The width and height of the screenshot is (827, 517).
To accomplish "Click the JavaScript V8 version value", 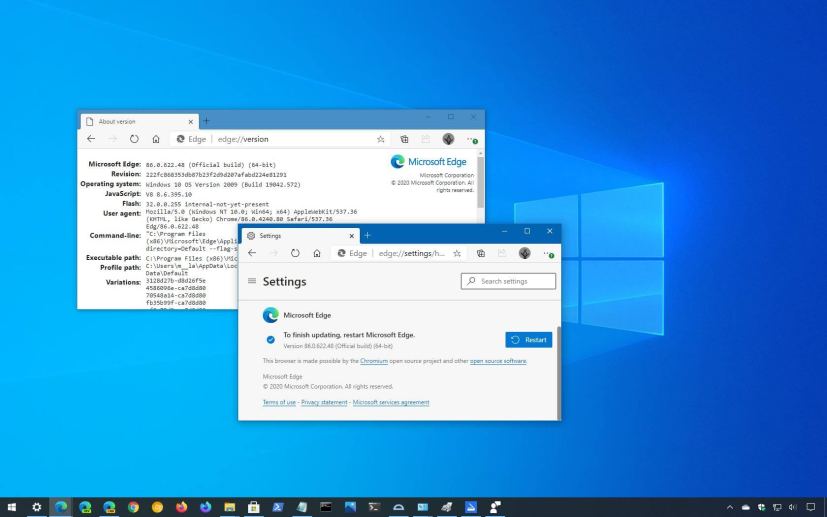I will 169,194.
